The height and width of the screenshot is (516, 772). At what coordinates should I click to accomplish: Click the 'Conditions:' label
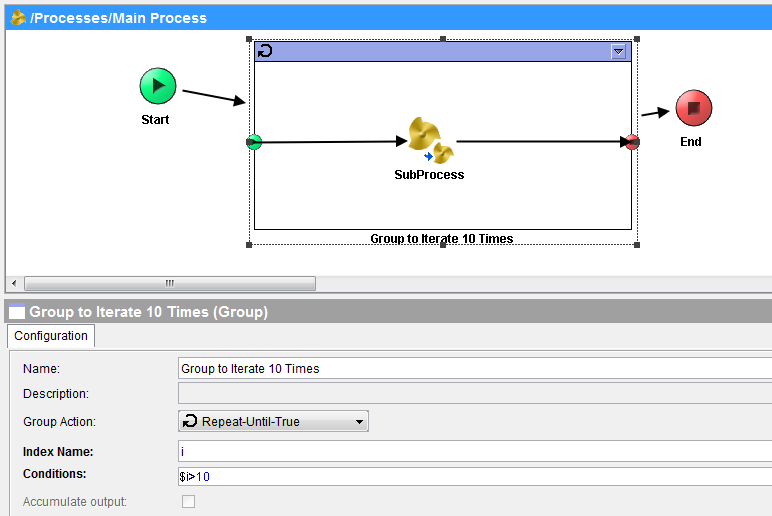55,474
